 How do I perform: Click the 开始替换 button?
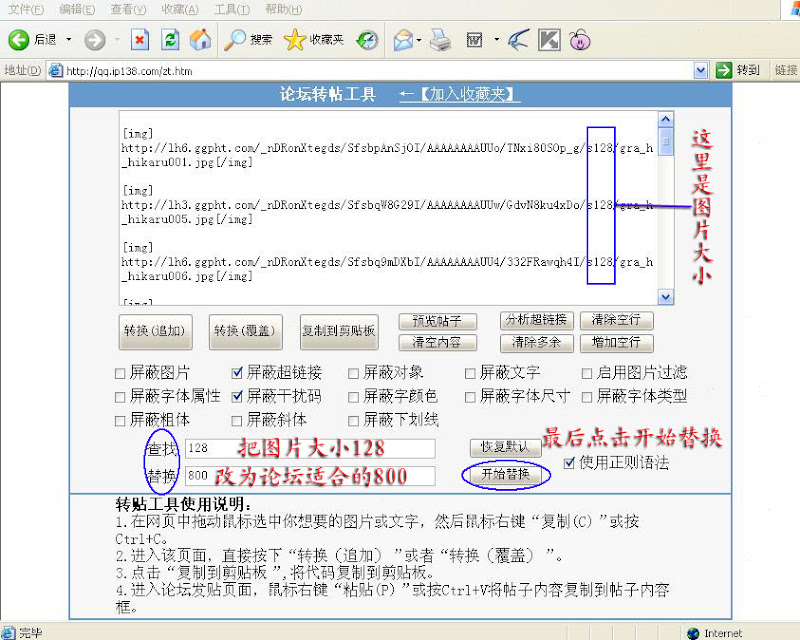point(506,475)
